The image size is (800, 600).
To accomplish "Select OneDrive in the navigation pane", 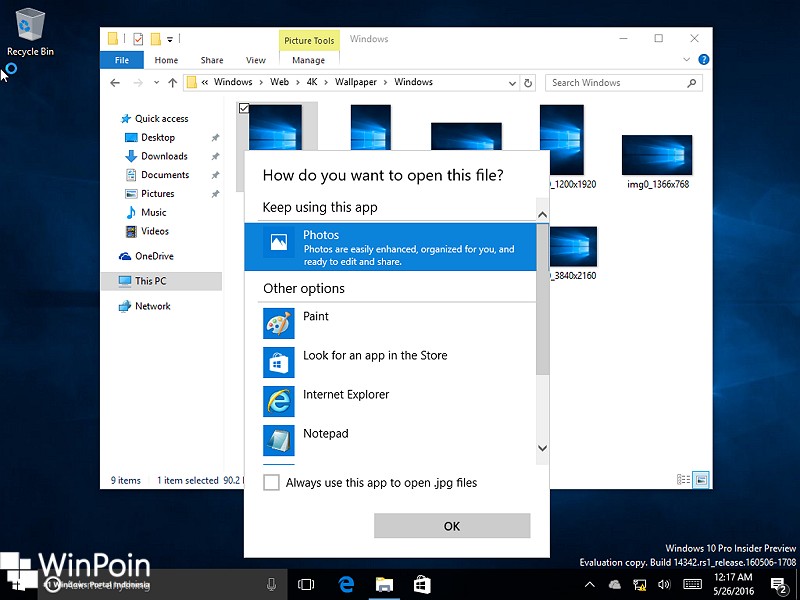I will click(x=154, y=256).
